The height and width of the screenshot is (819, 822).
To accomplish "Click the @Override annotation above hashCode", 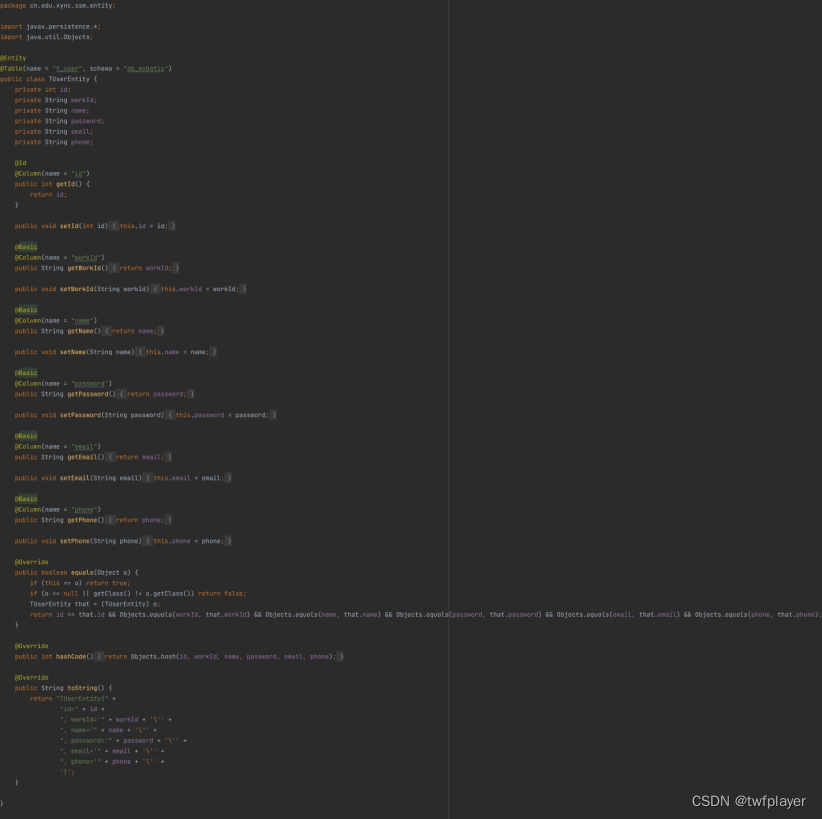I will click(x=31, y=646).
